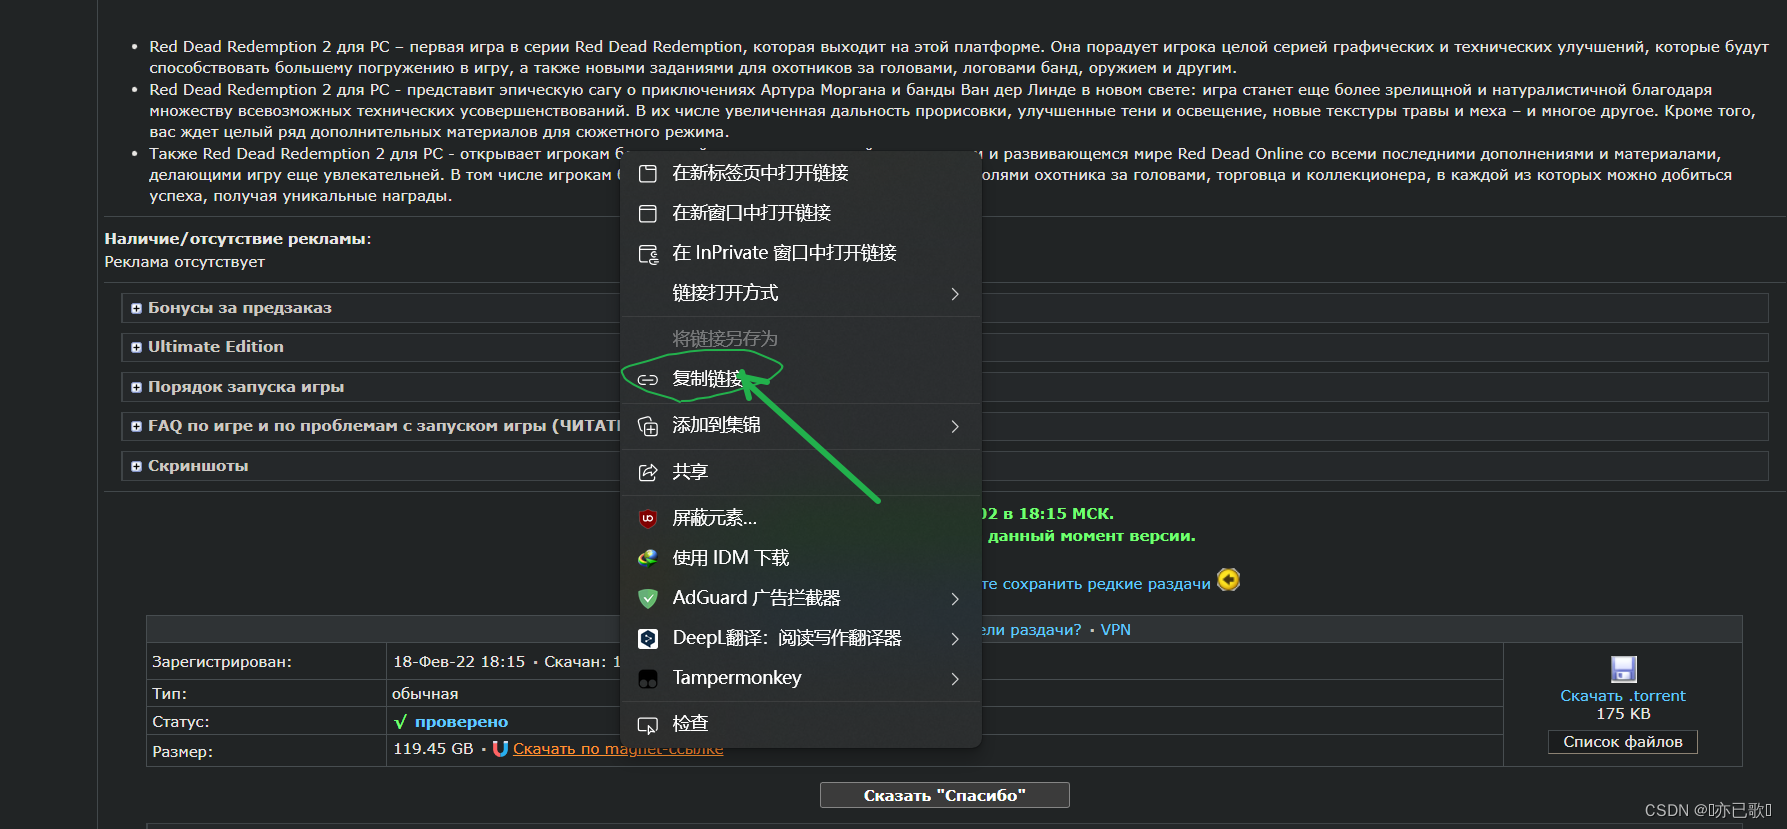
Task: Choose 使用 IDM 下载 menu entry
Action: 801,558
